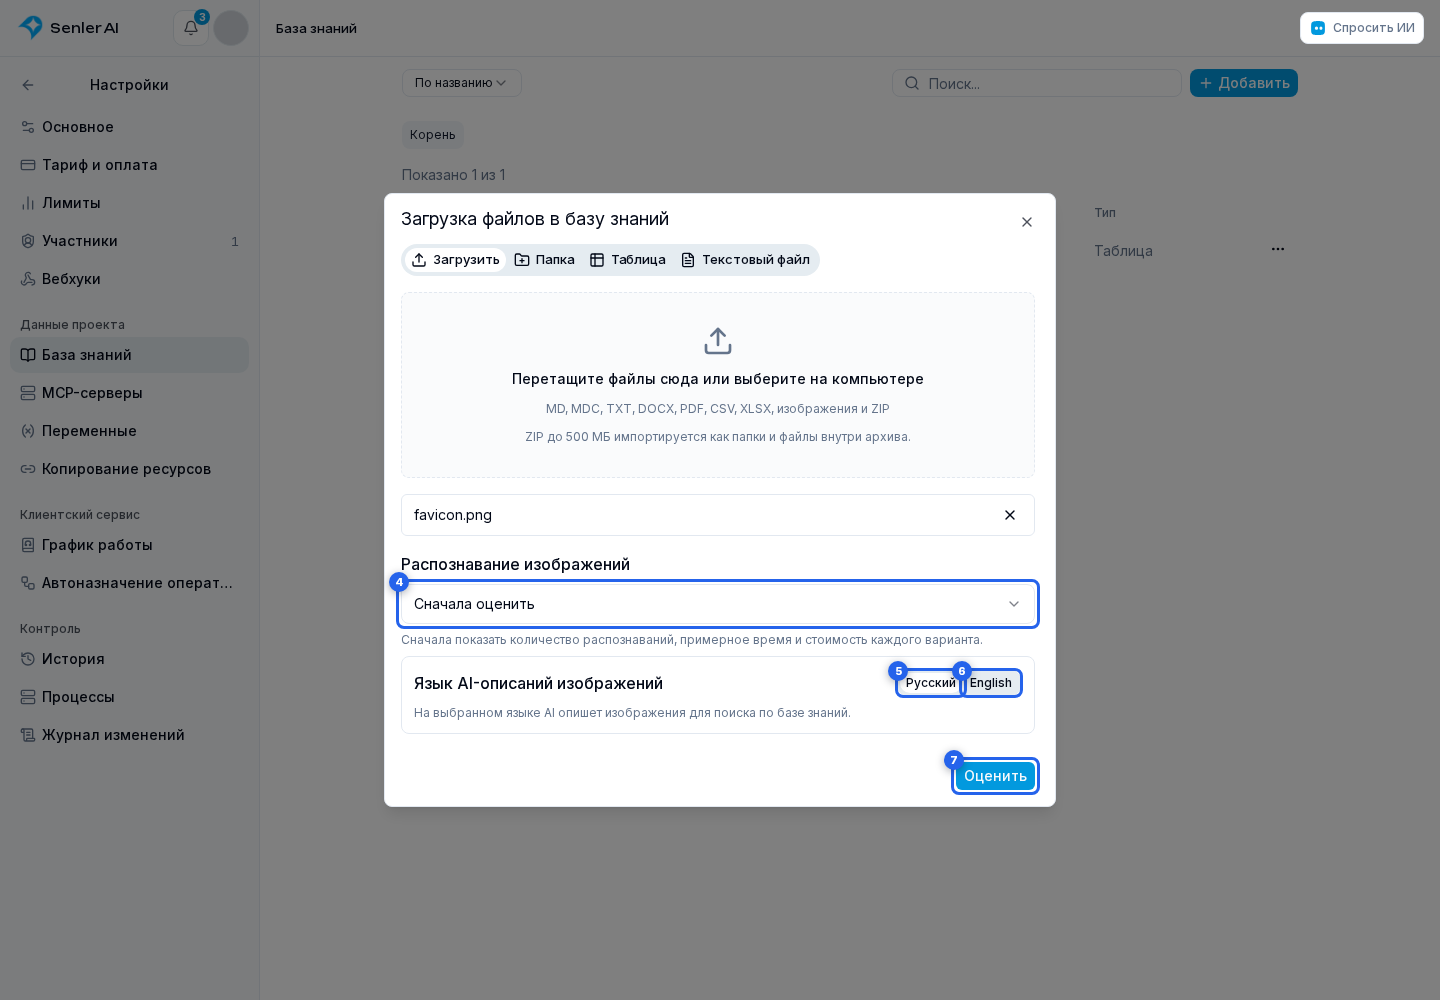This screenshot has width=1440, height=1000.
Task: Select Русский description language
Action: click(x=929, y=683)
